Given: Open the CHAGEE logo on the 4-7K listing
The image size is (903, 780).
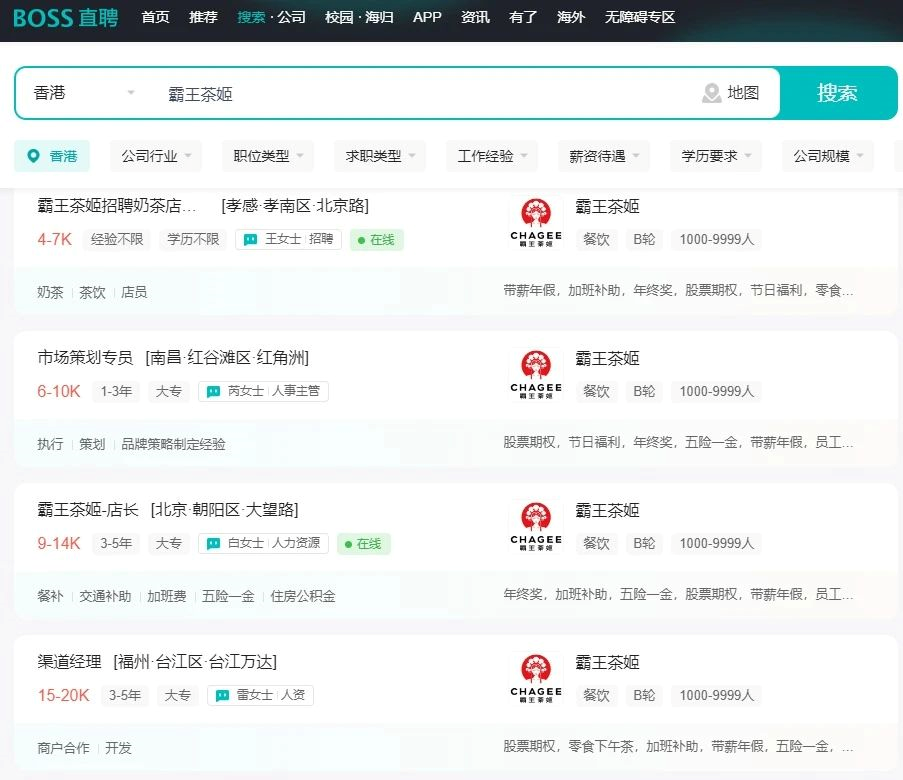Looking at the screenshot, I should tap(536, 222).
